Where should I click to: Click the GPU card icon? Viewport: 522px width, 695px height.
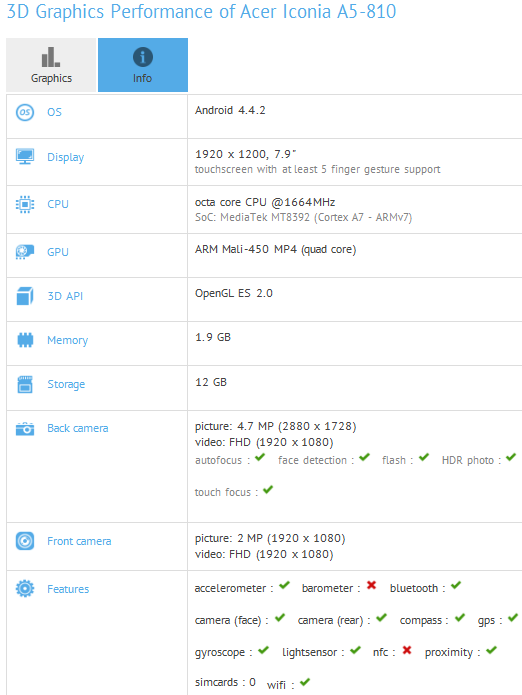click(25, 252)
